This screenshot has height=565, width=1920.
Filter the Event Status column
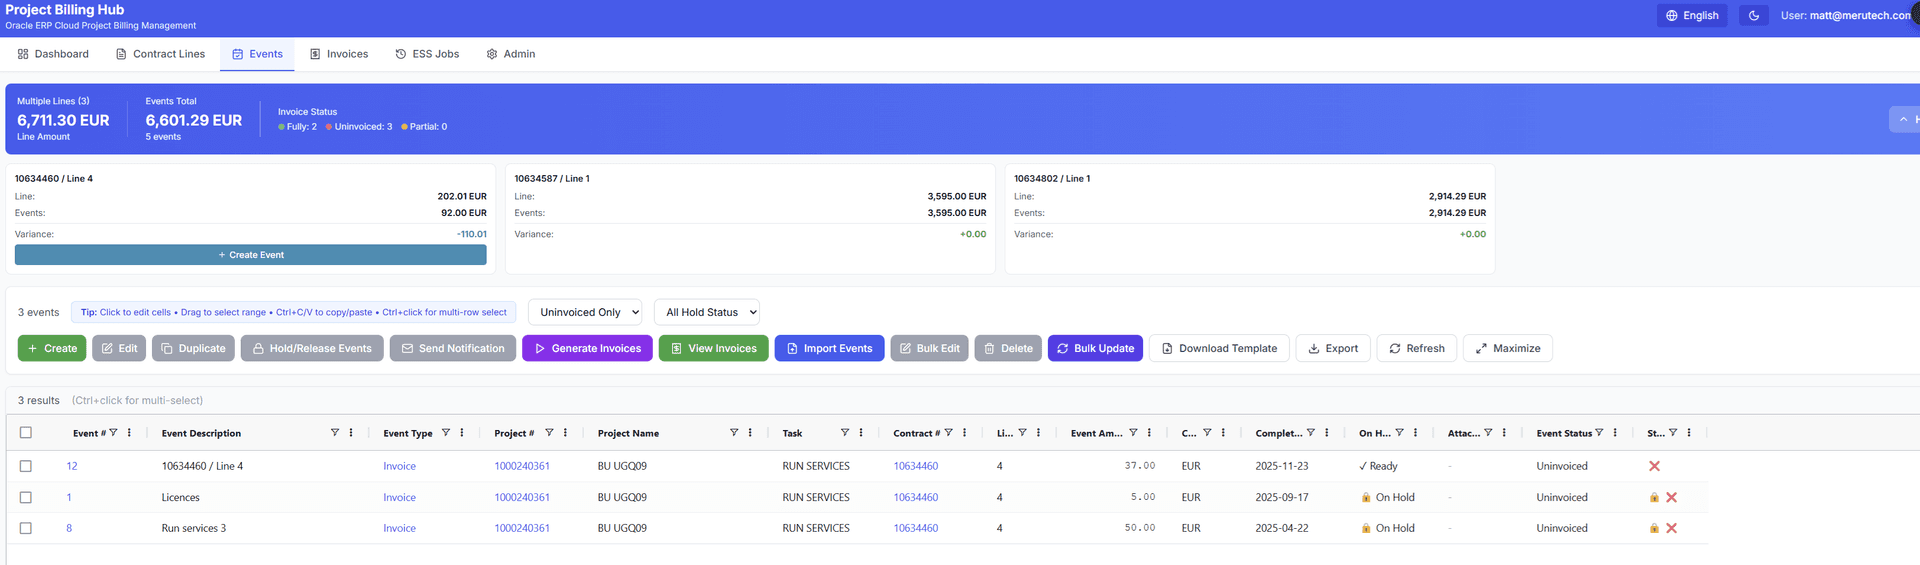click(1599, 433)
